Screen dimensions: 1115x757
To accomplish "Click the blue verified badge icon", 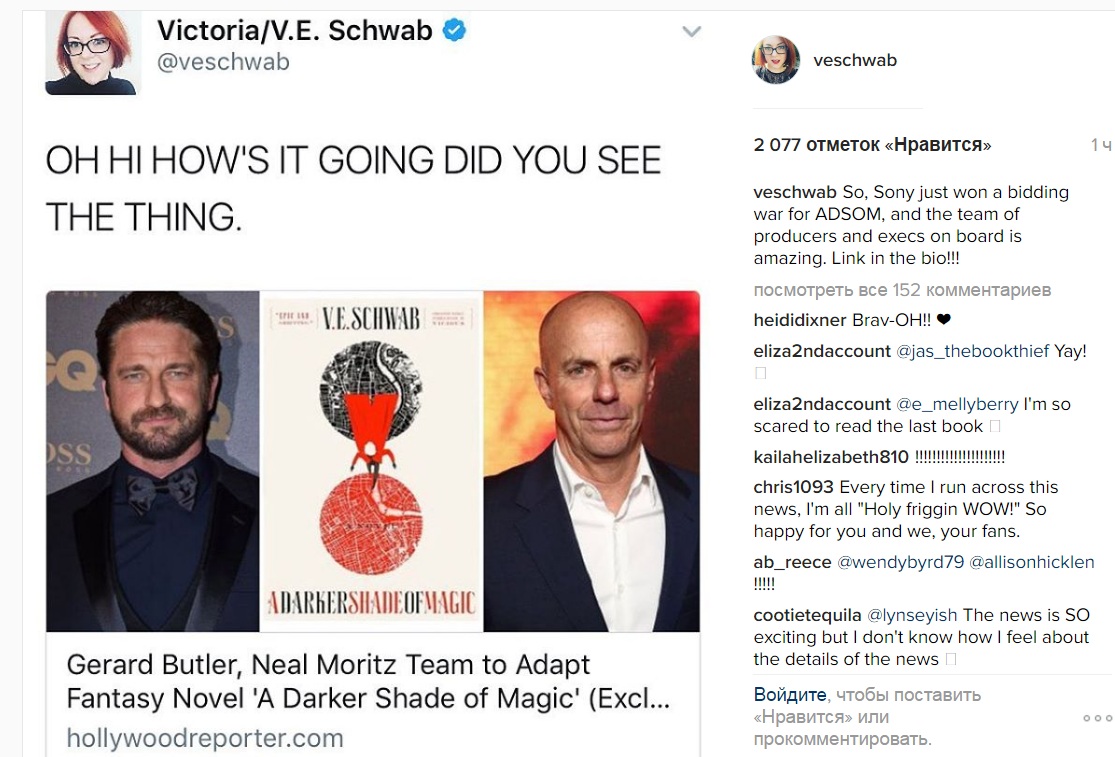I will 454,31.
